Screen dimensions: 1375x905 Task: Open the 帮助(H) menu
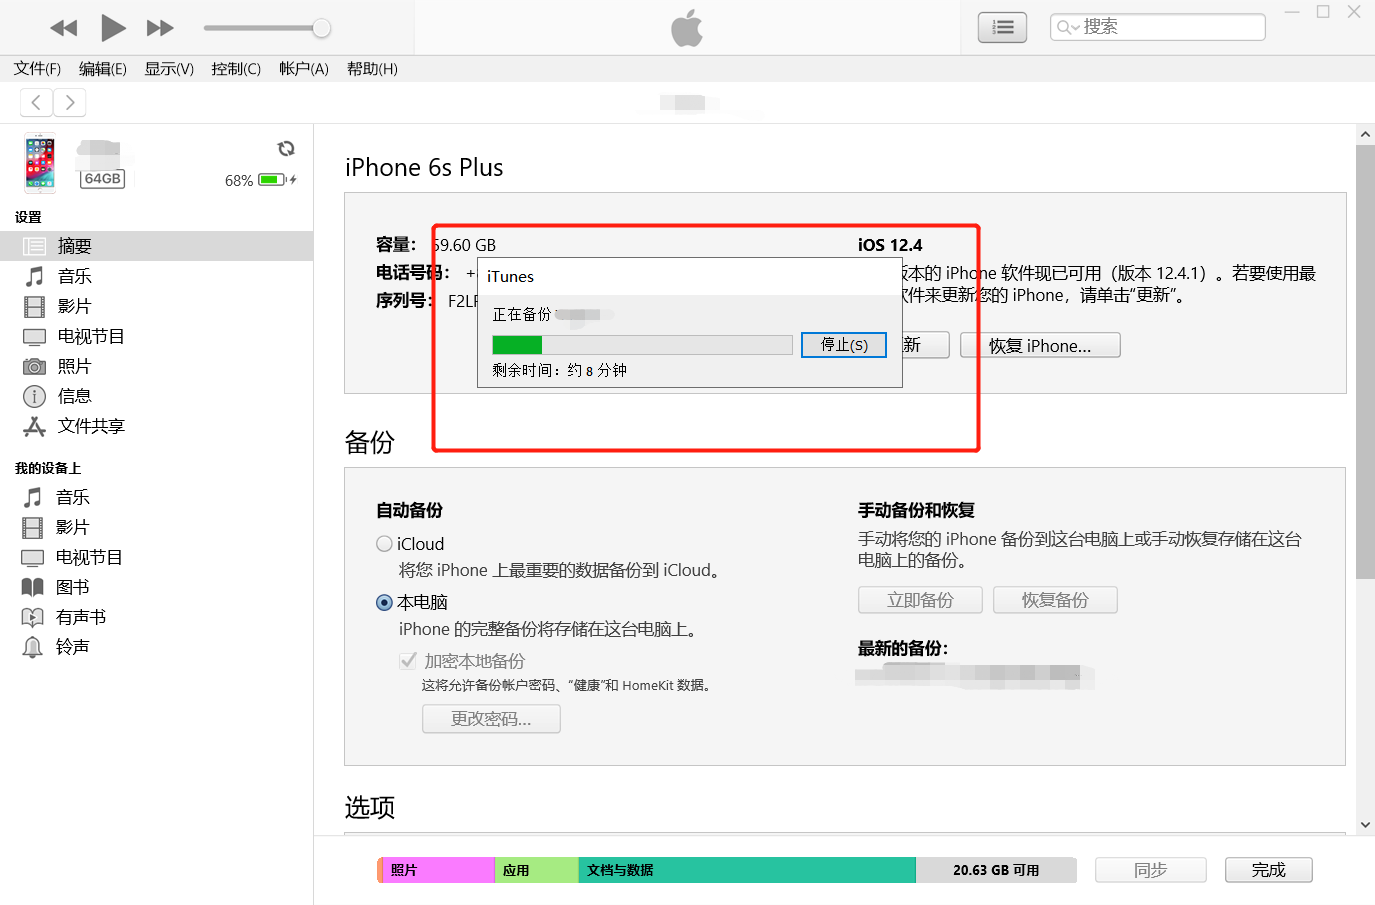tap(372, 69)
